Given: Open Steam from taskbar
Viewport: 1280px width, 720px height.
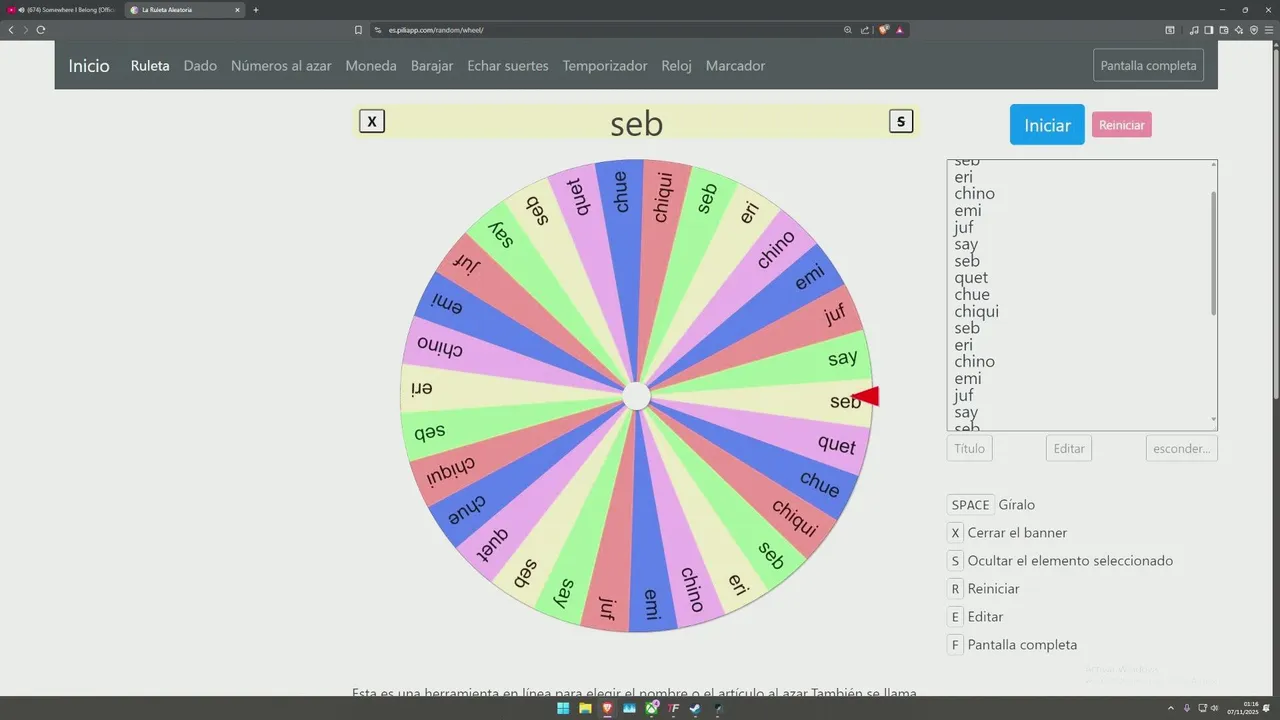Looking at the screenshot, I should (x=696, y=709).
